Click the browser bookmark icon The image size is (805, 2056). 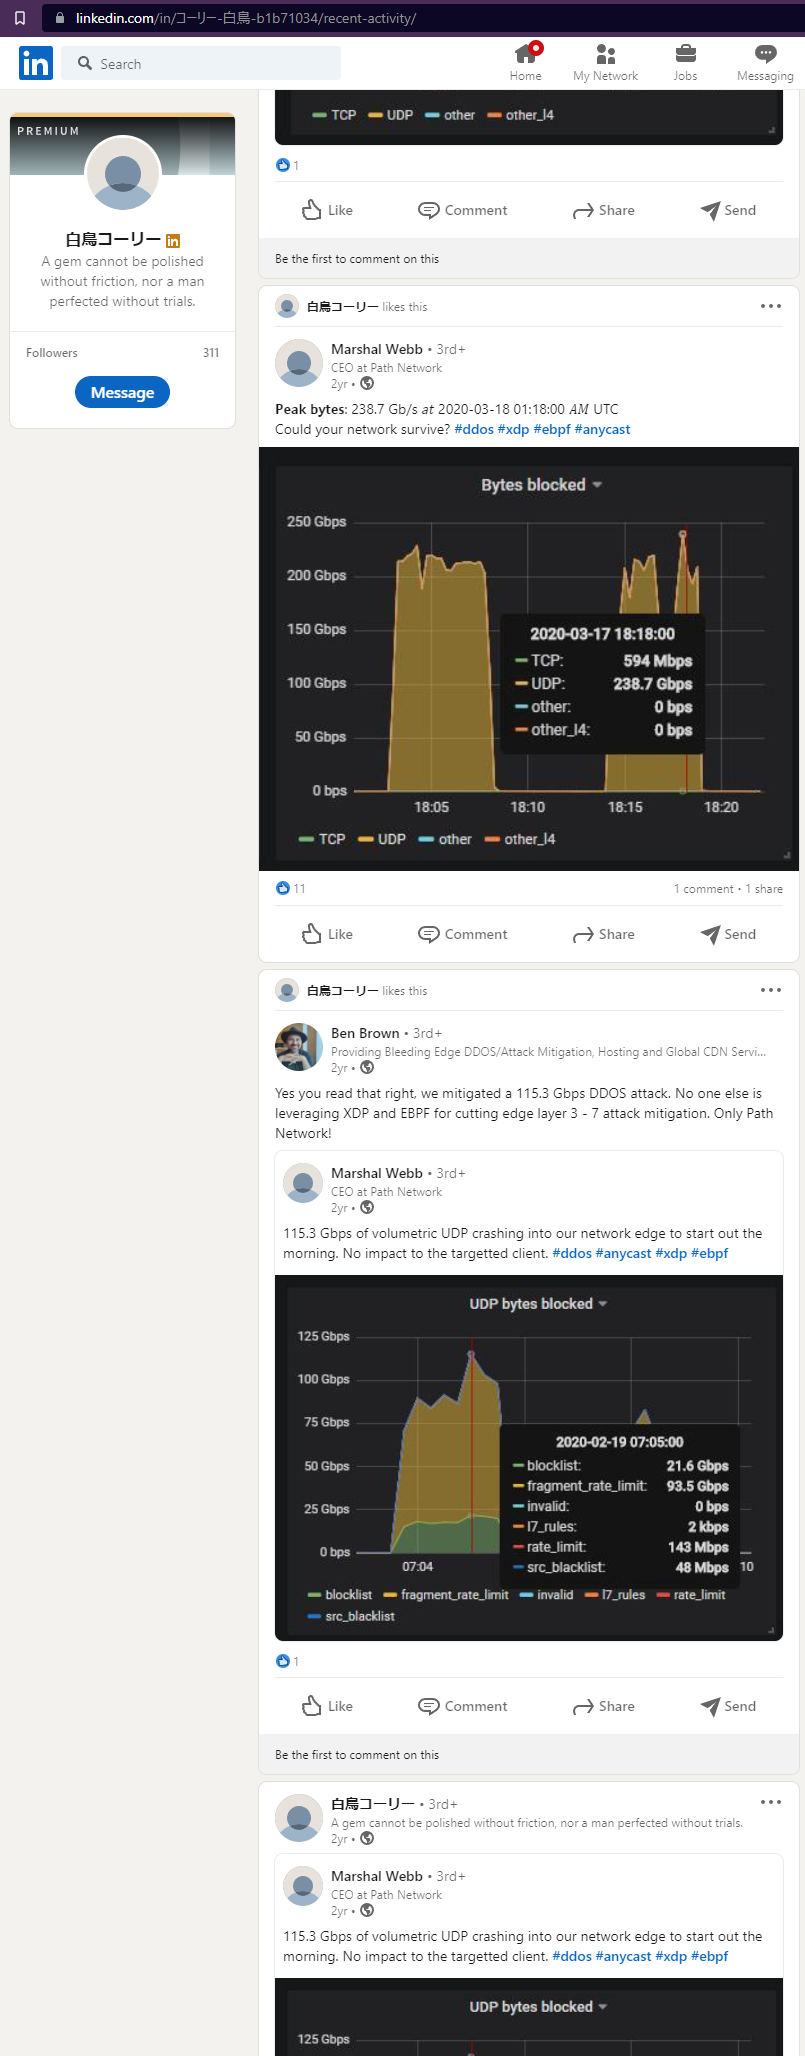[x=19, y=18]
